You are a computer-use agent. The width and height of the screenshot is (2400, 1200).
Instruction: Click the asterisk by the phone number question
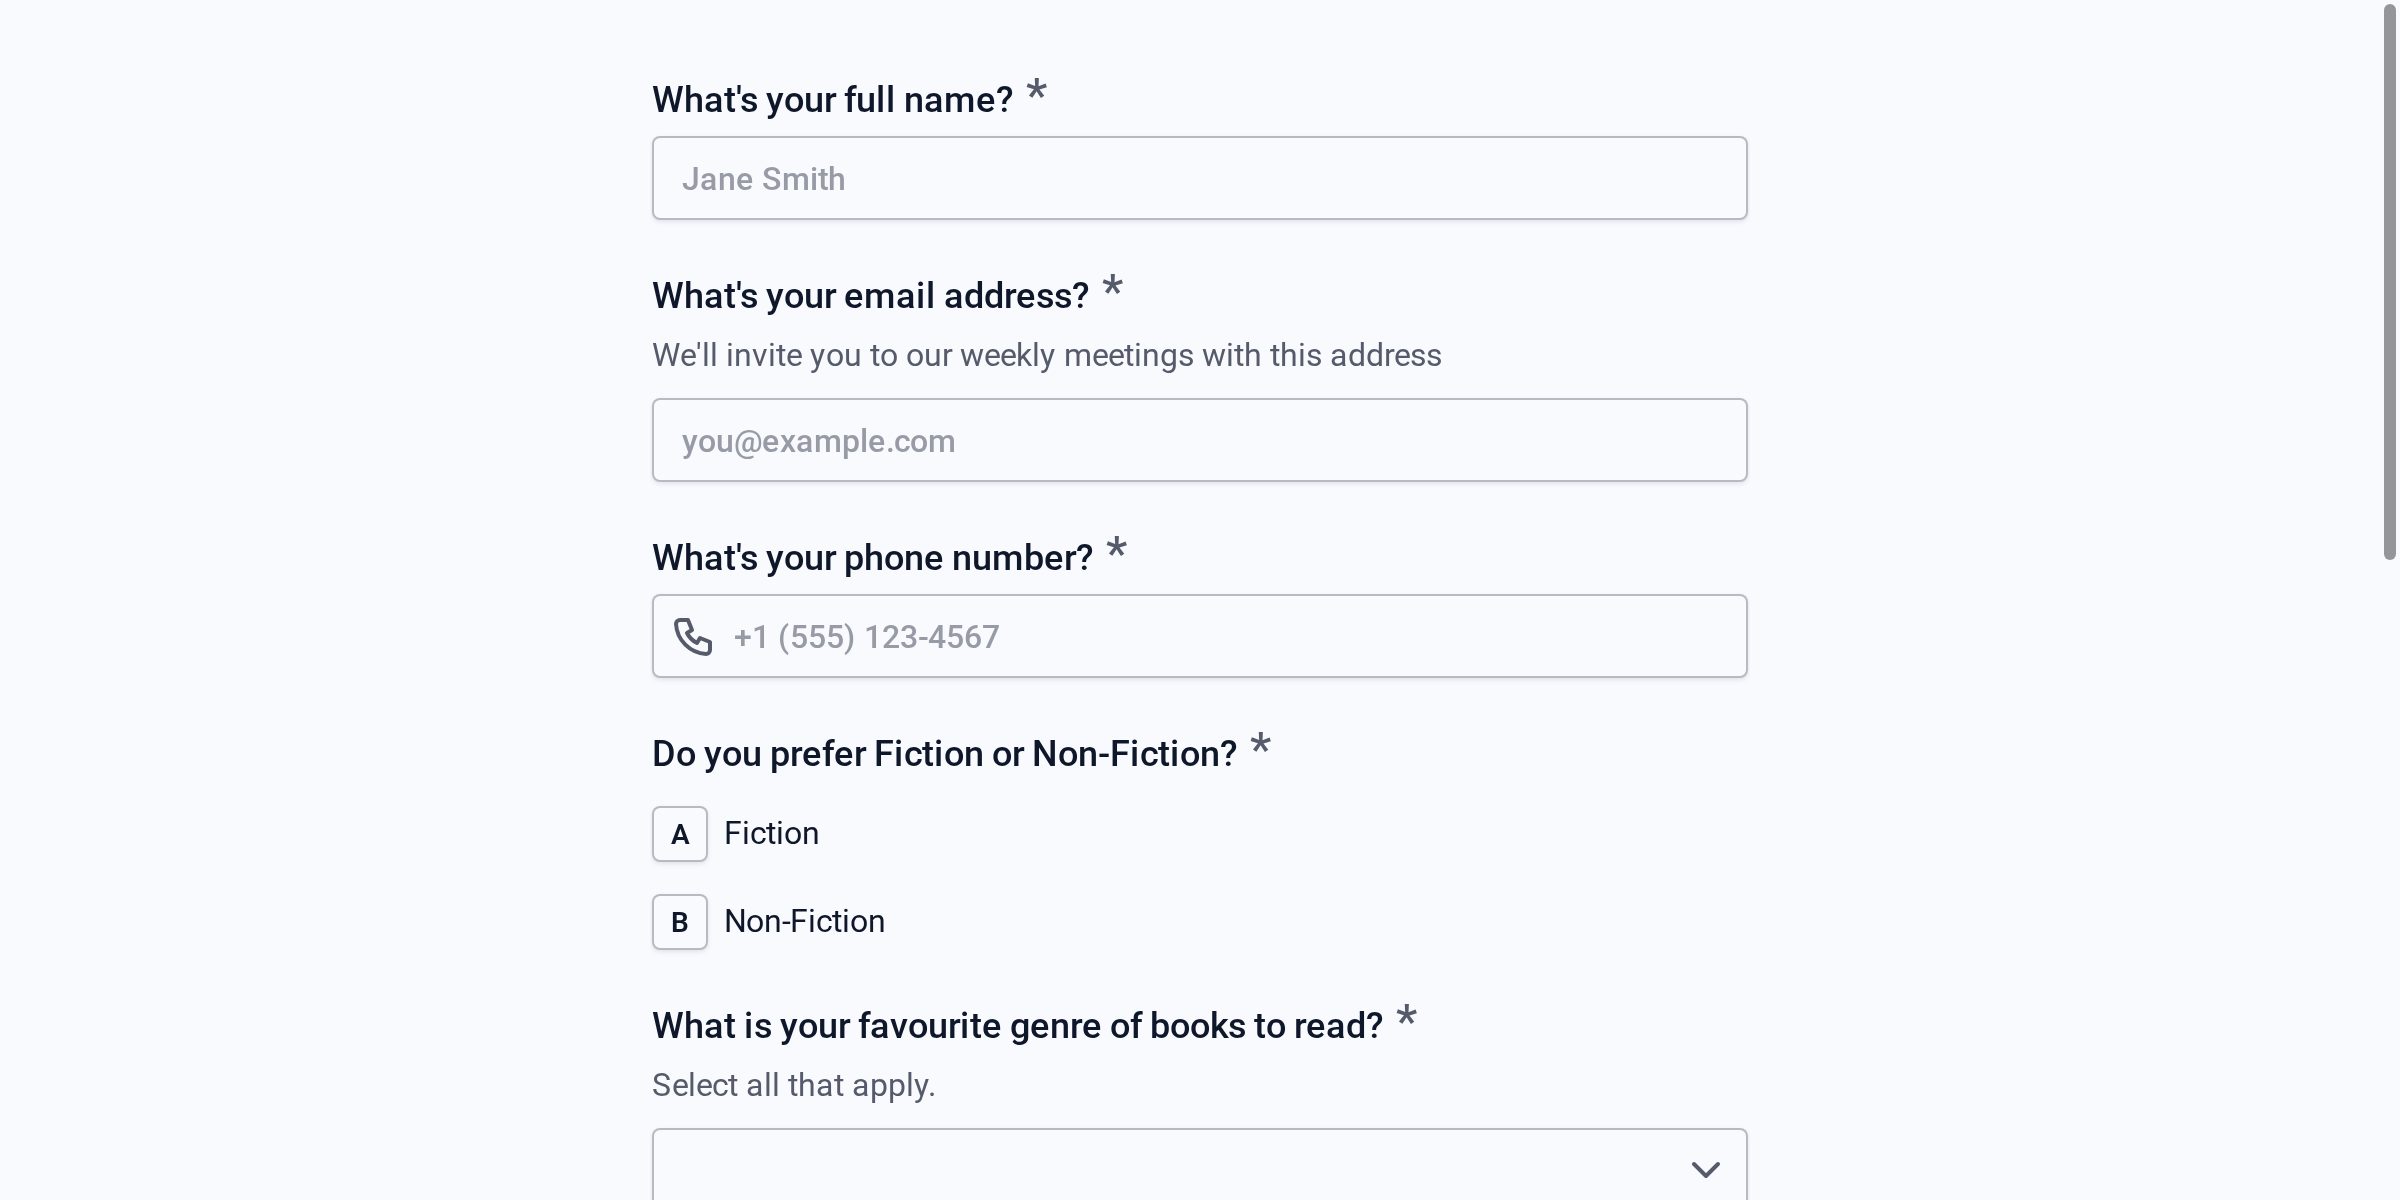[1117, 551]
